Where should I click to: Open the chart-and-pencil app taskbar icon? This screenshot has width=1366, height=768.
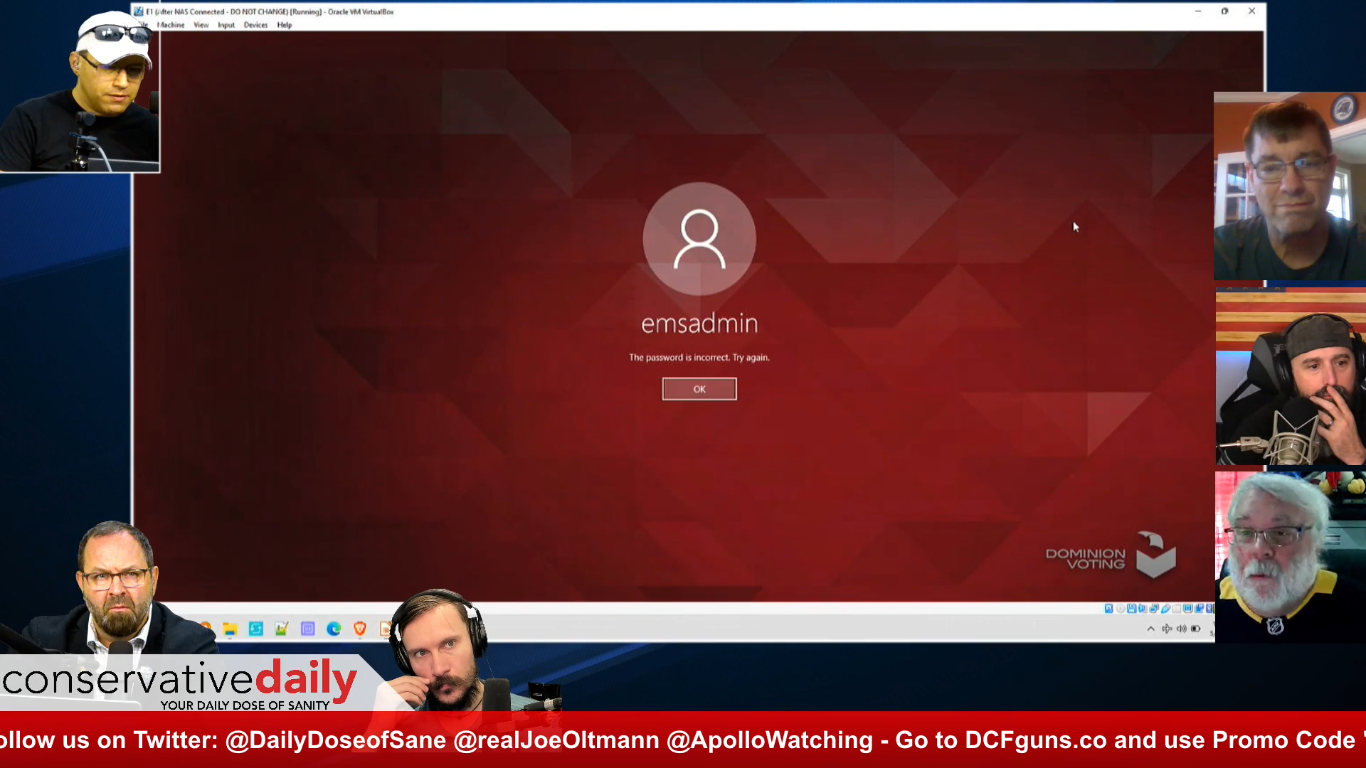(x=282, y=628)
